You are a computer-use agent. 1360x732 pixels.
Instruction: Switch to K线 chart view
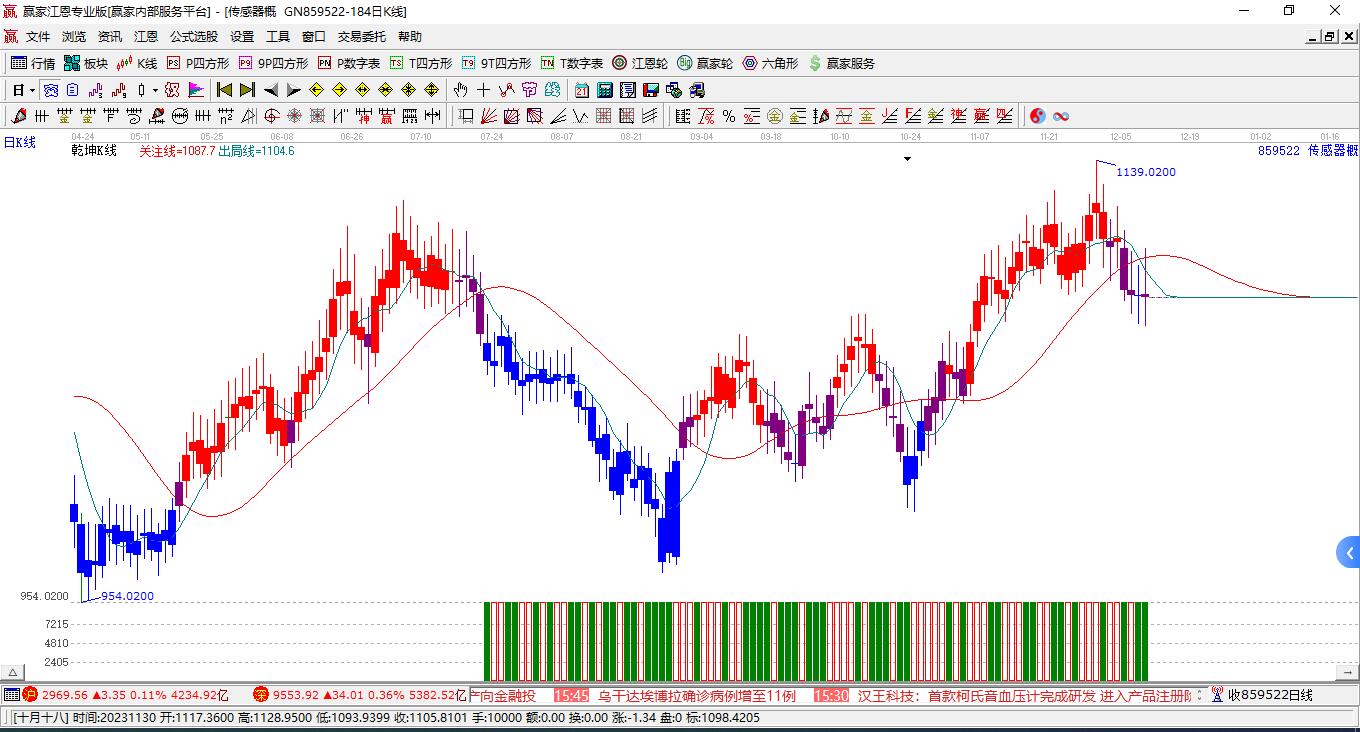(x=137, y=63)
